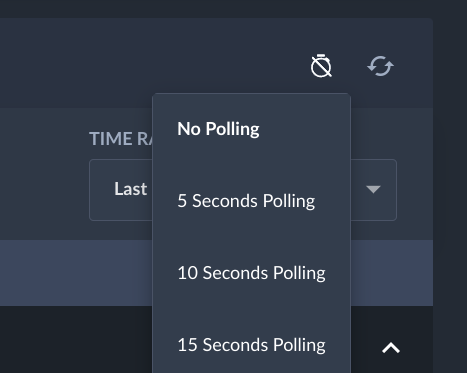Collapse the panel with the up chevron
The image size is (467, 373).
click(x=391, y=348)
